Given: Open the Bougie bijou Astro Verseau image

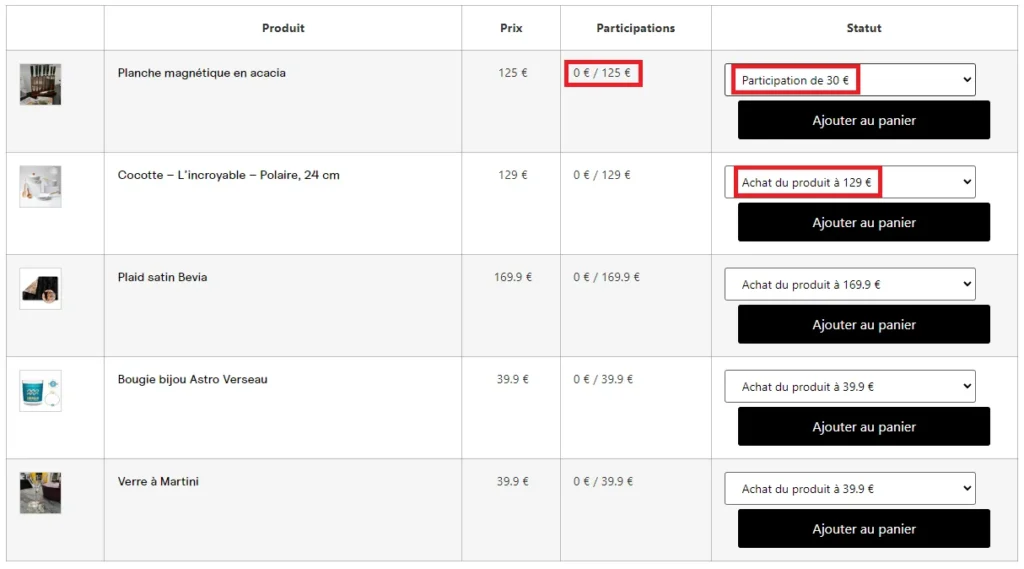Looking at the screenshot, I should [40, 390].
